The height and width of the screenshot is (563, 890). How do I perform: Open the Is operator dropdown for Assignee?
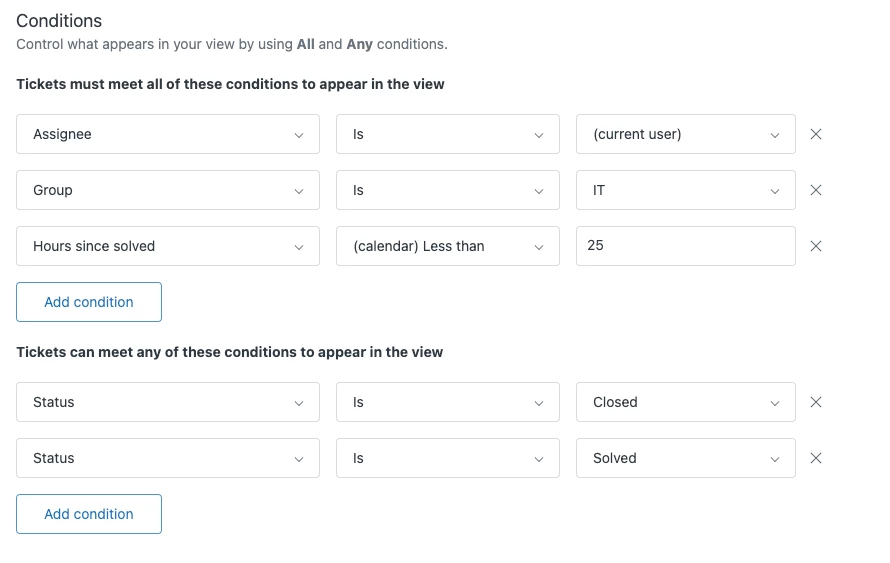(447, 134)
